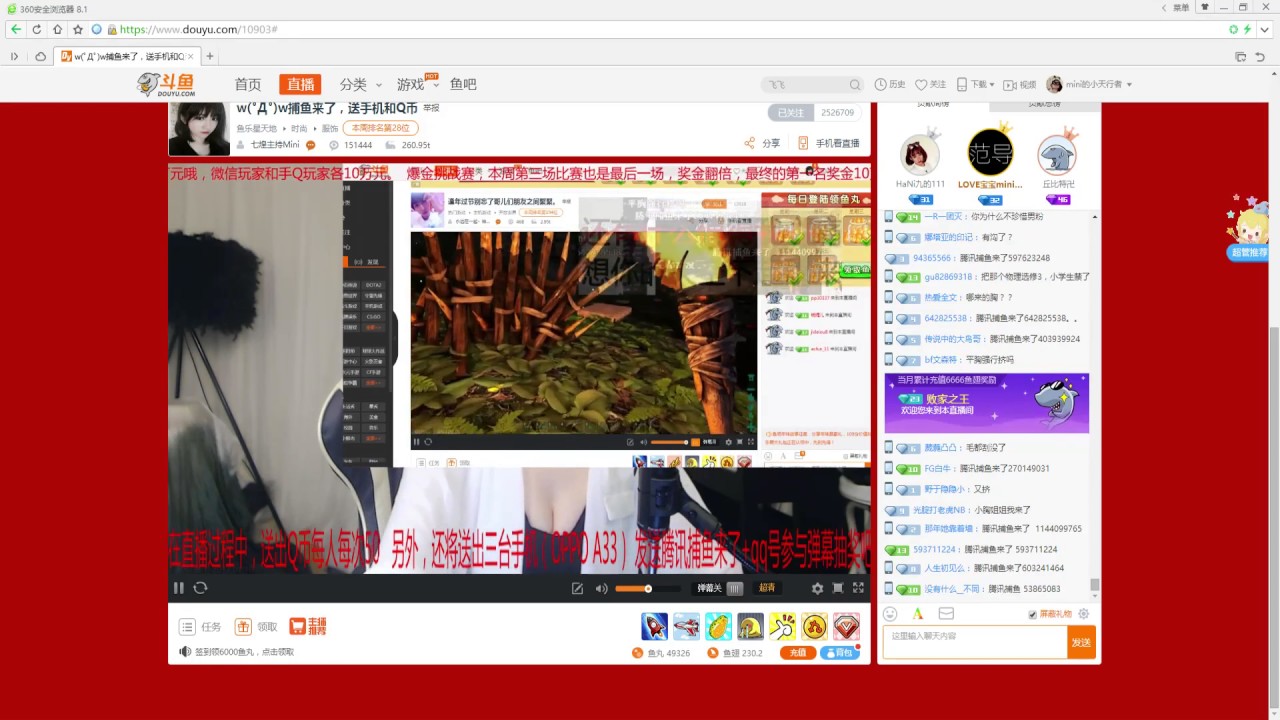The height and width of the screenshot is (720, 1280).
Task: Open the 超清 quality selector
Action: point(767,588)
